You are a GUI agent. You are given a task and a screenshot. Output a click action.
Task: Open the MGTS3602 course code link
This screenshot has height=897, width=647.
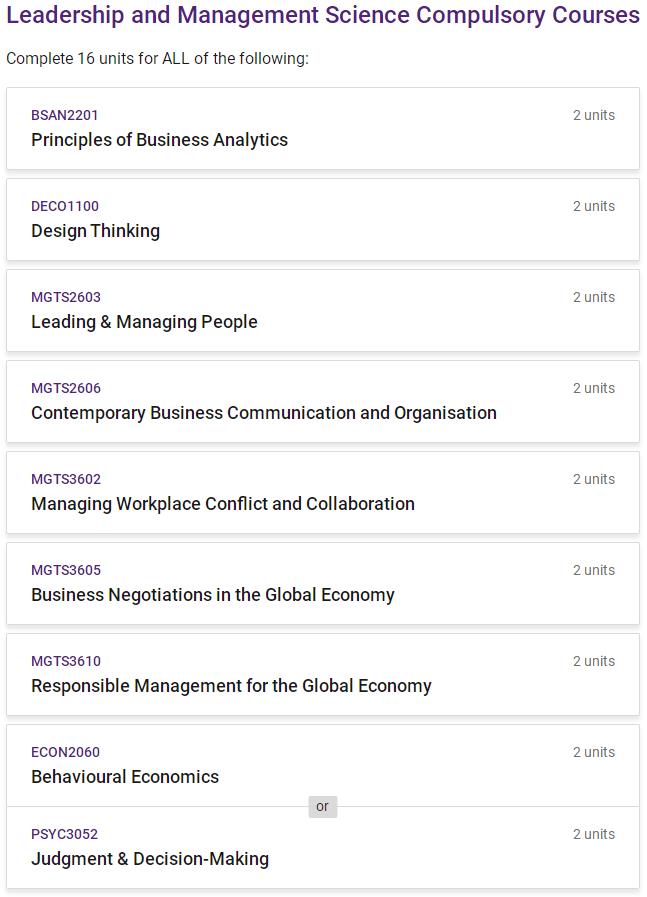66,479
